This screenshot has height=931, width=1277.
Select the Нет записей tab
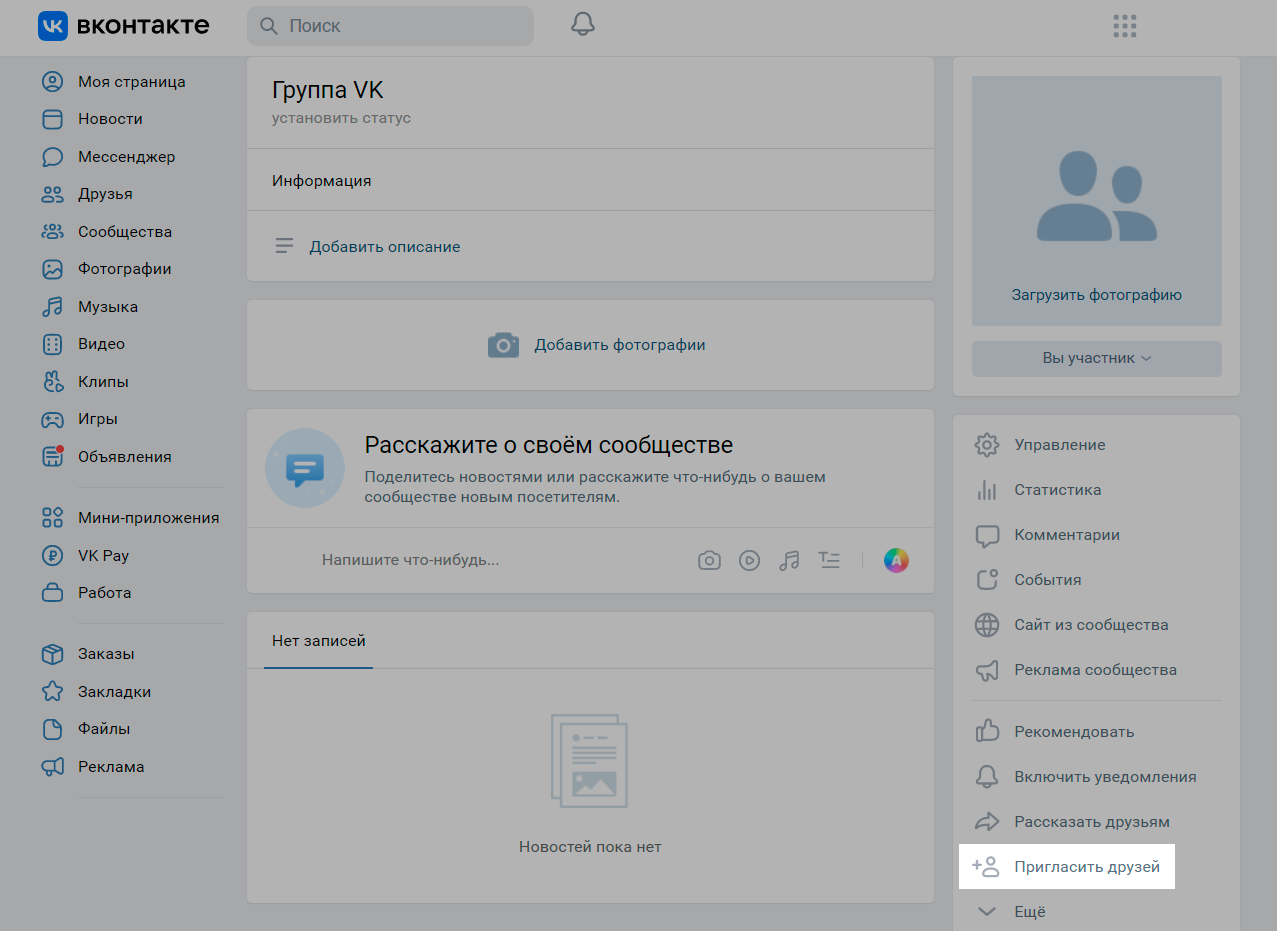(319, 641)
